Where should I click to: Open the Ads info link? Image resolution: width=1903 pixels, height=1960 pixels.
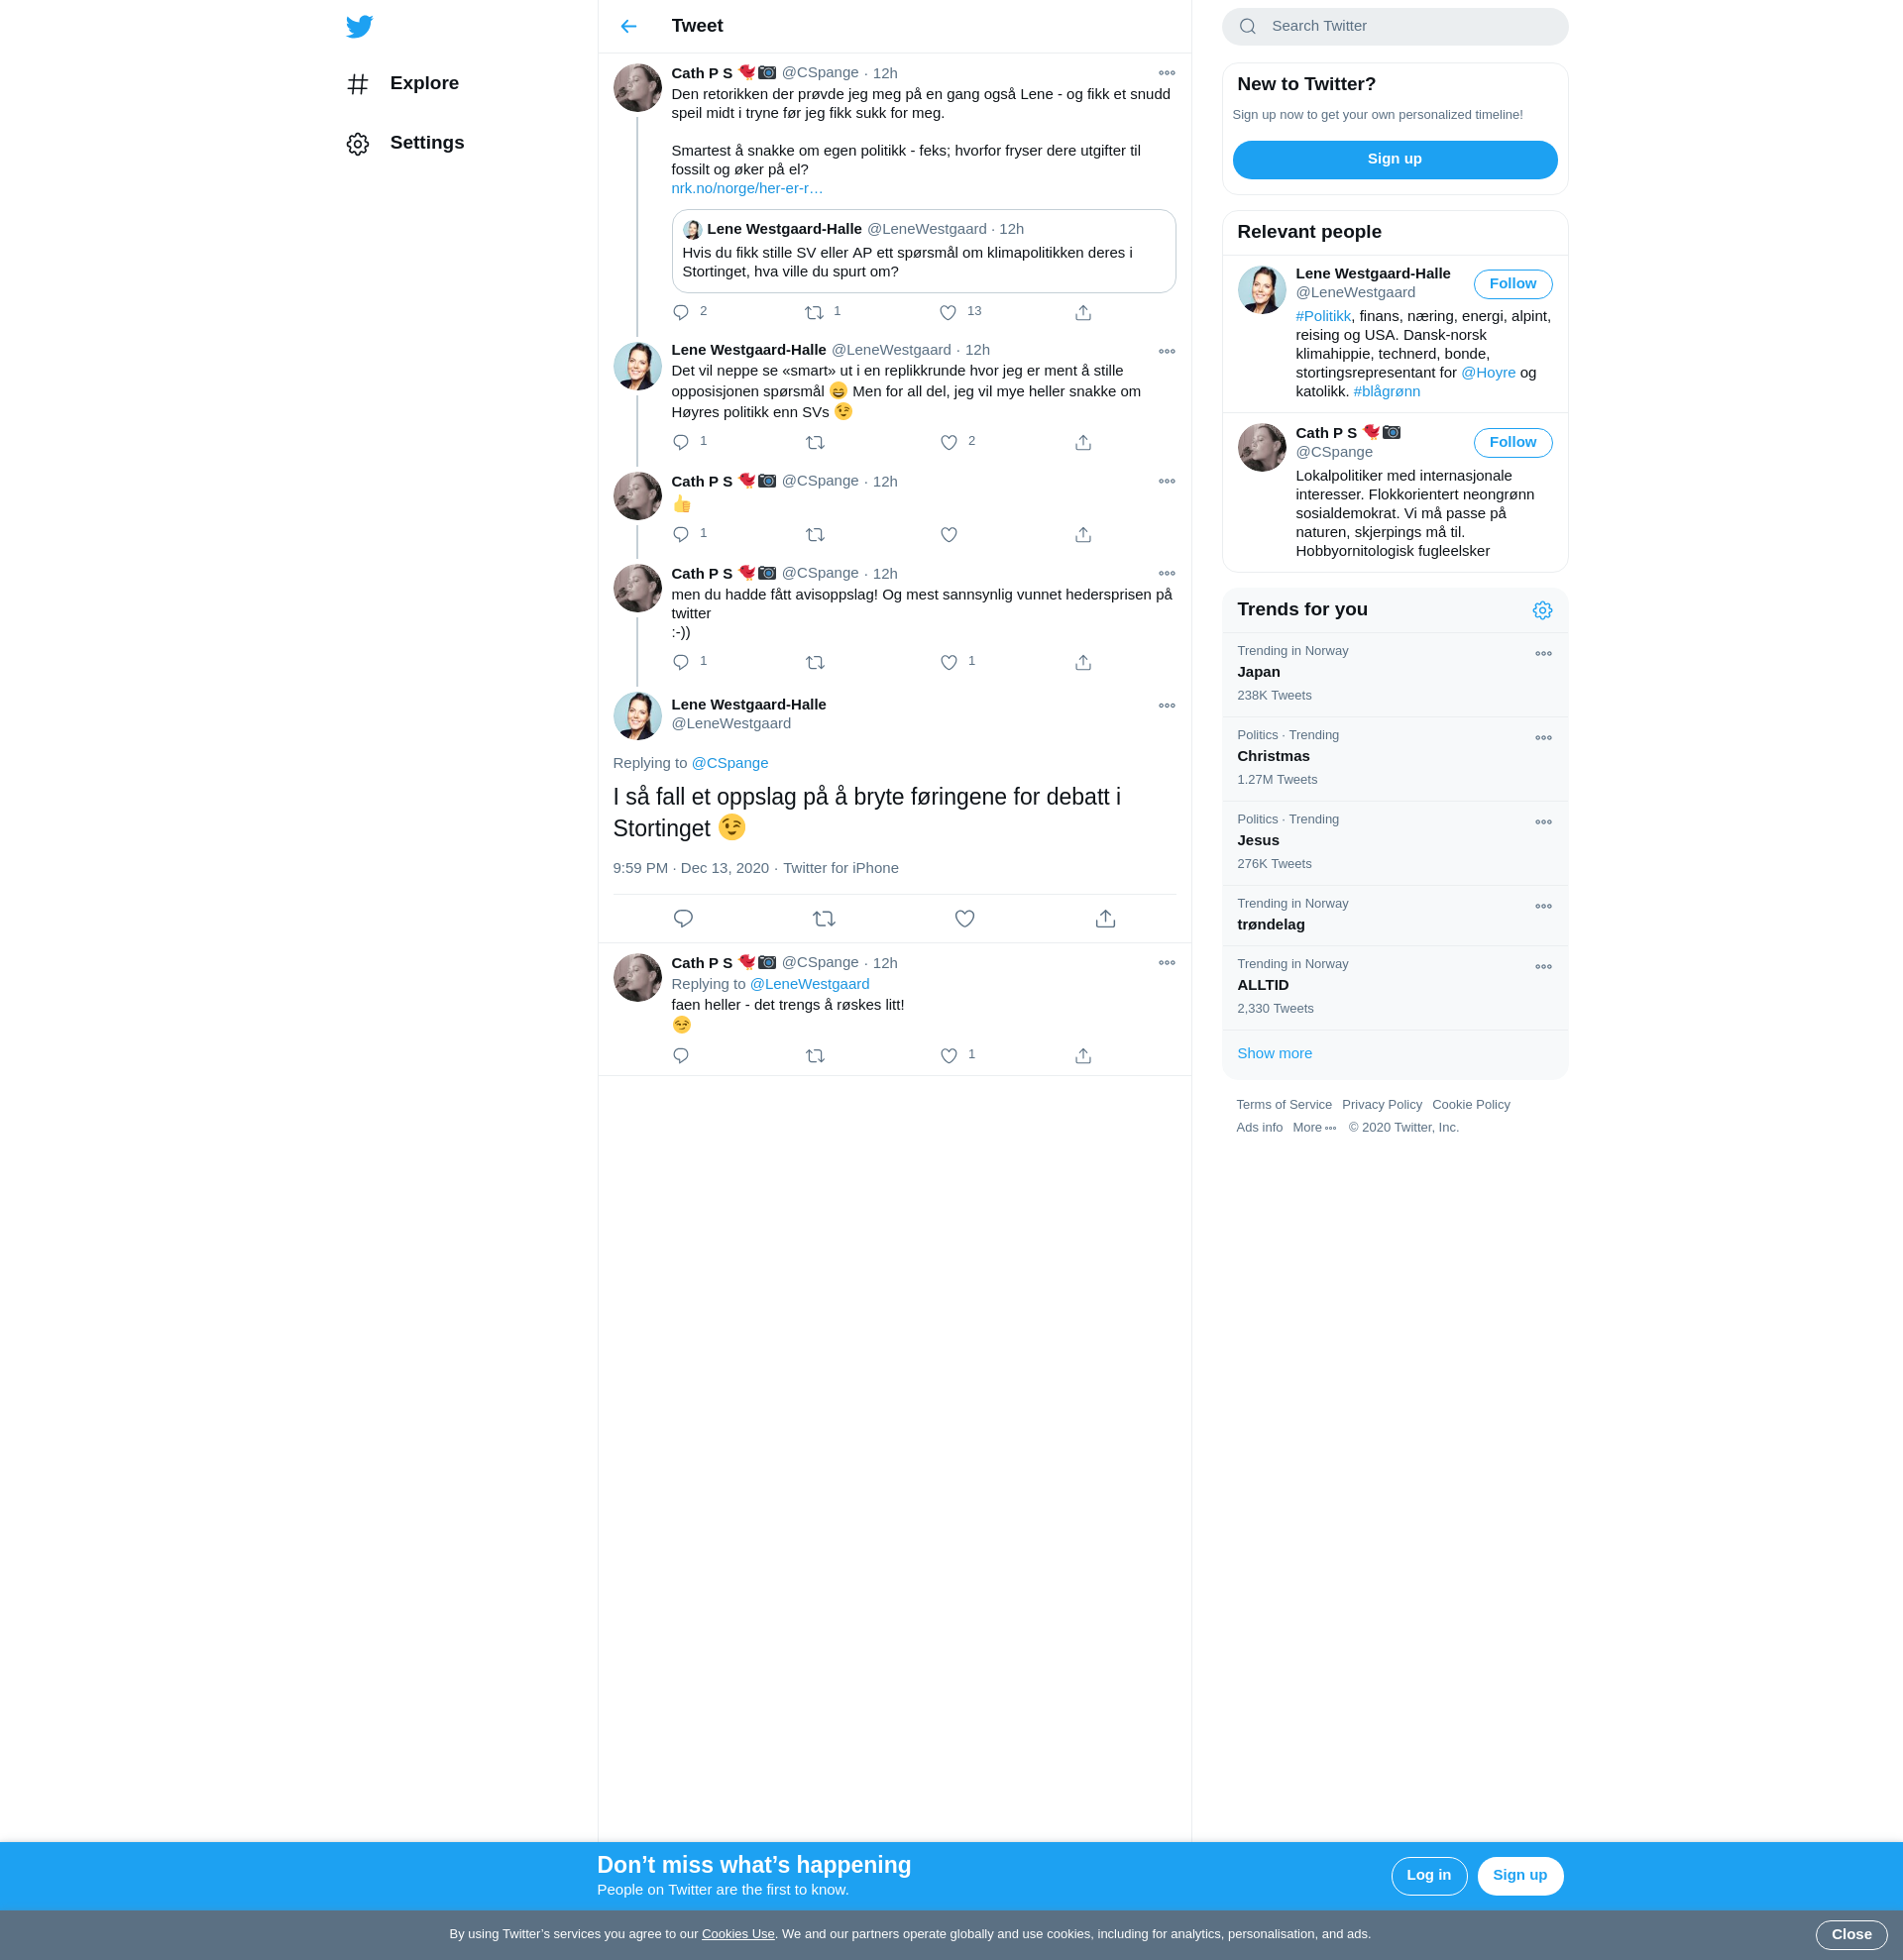pos(1259,1127)
